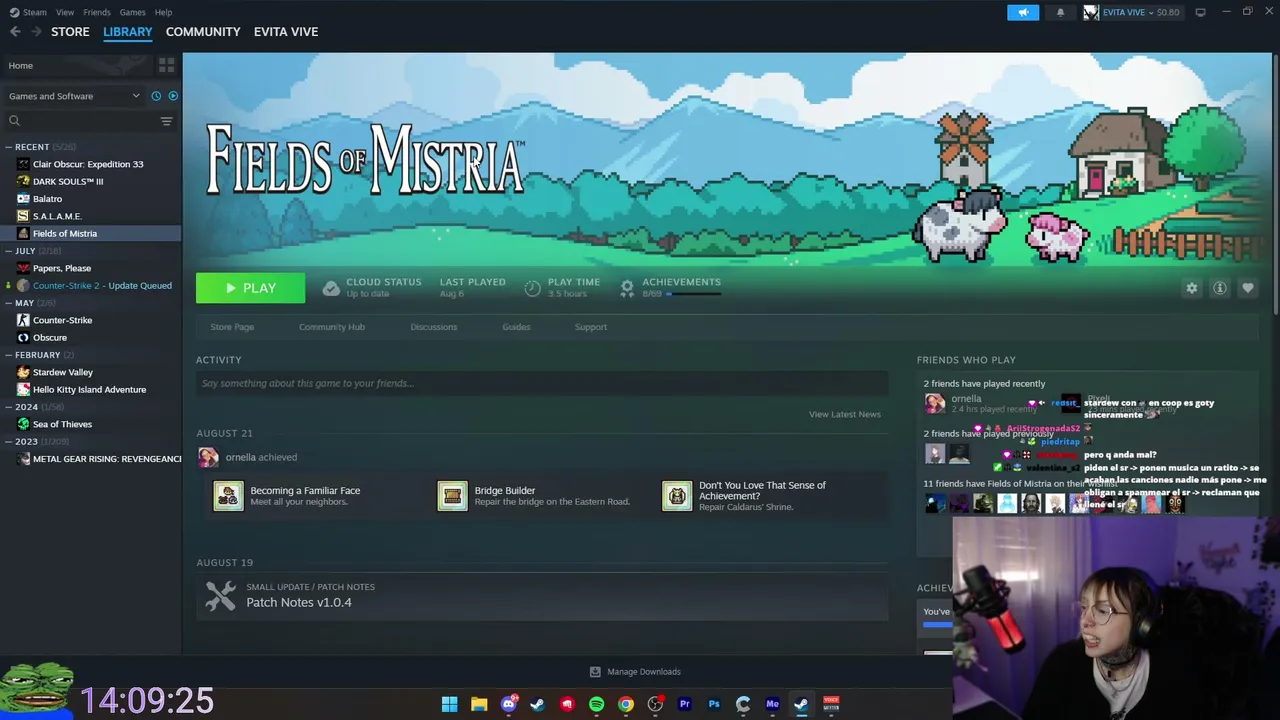Image resolution: width=1280 pixels, height=720 pixels.
Task: Collapse the 2024 games group
Action: [8, 407]
